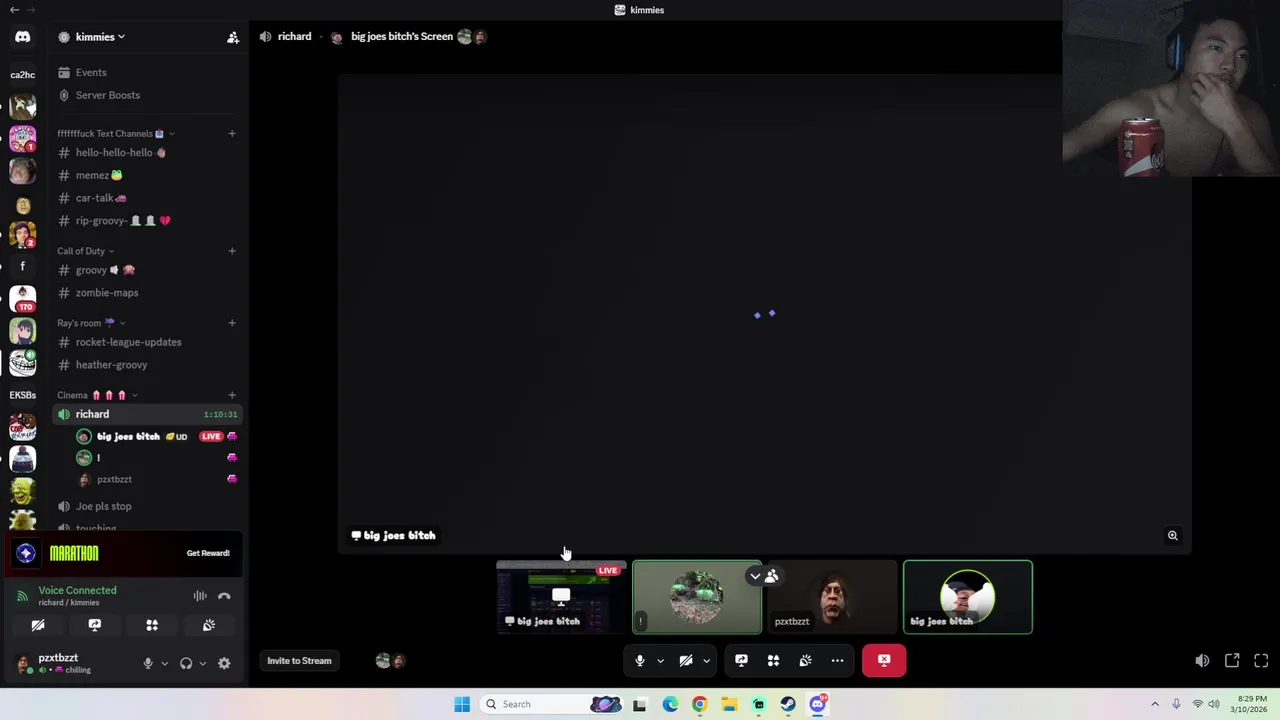Click the LIVE badge on big joes bitch
1280x720 pixels.
210,436
